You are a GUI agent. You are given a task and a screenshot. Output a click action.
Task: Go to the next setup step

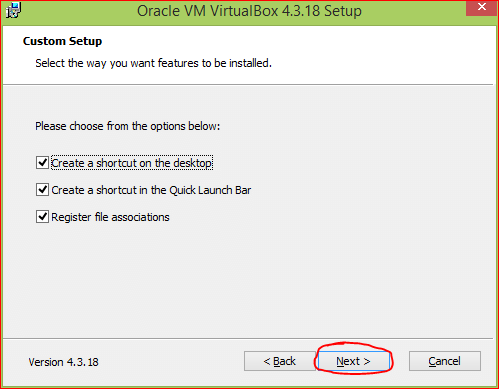pyautogui.click(x=353, y=361)
